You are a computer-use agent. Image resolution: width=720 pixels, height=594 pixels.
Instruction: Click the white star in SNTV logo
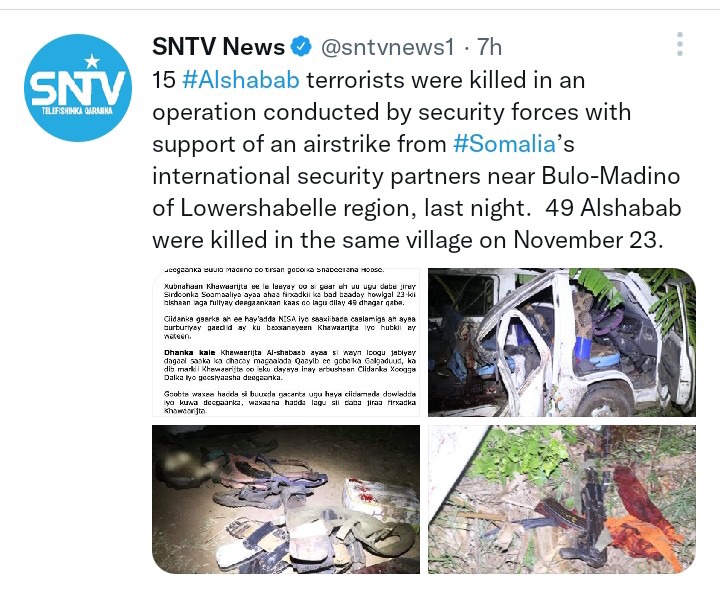pyautogui.click(x=92, y=61)
